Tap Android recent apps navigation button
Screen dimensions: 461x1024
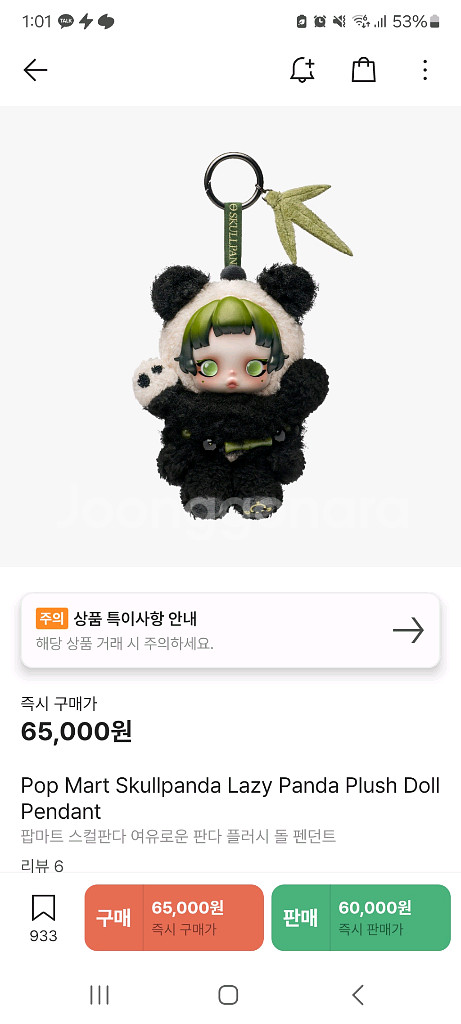[99, 995]
